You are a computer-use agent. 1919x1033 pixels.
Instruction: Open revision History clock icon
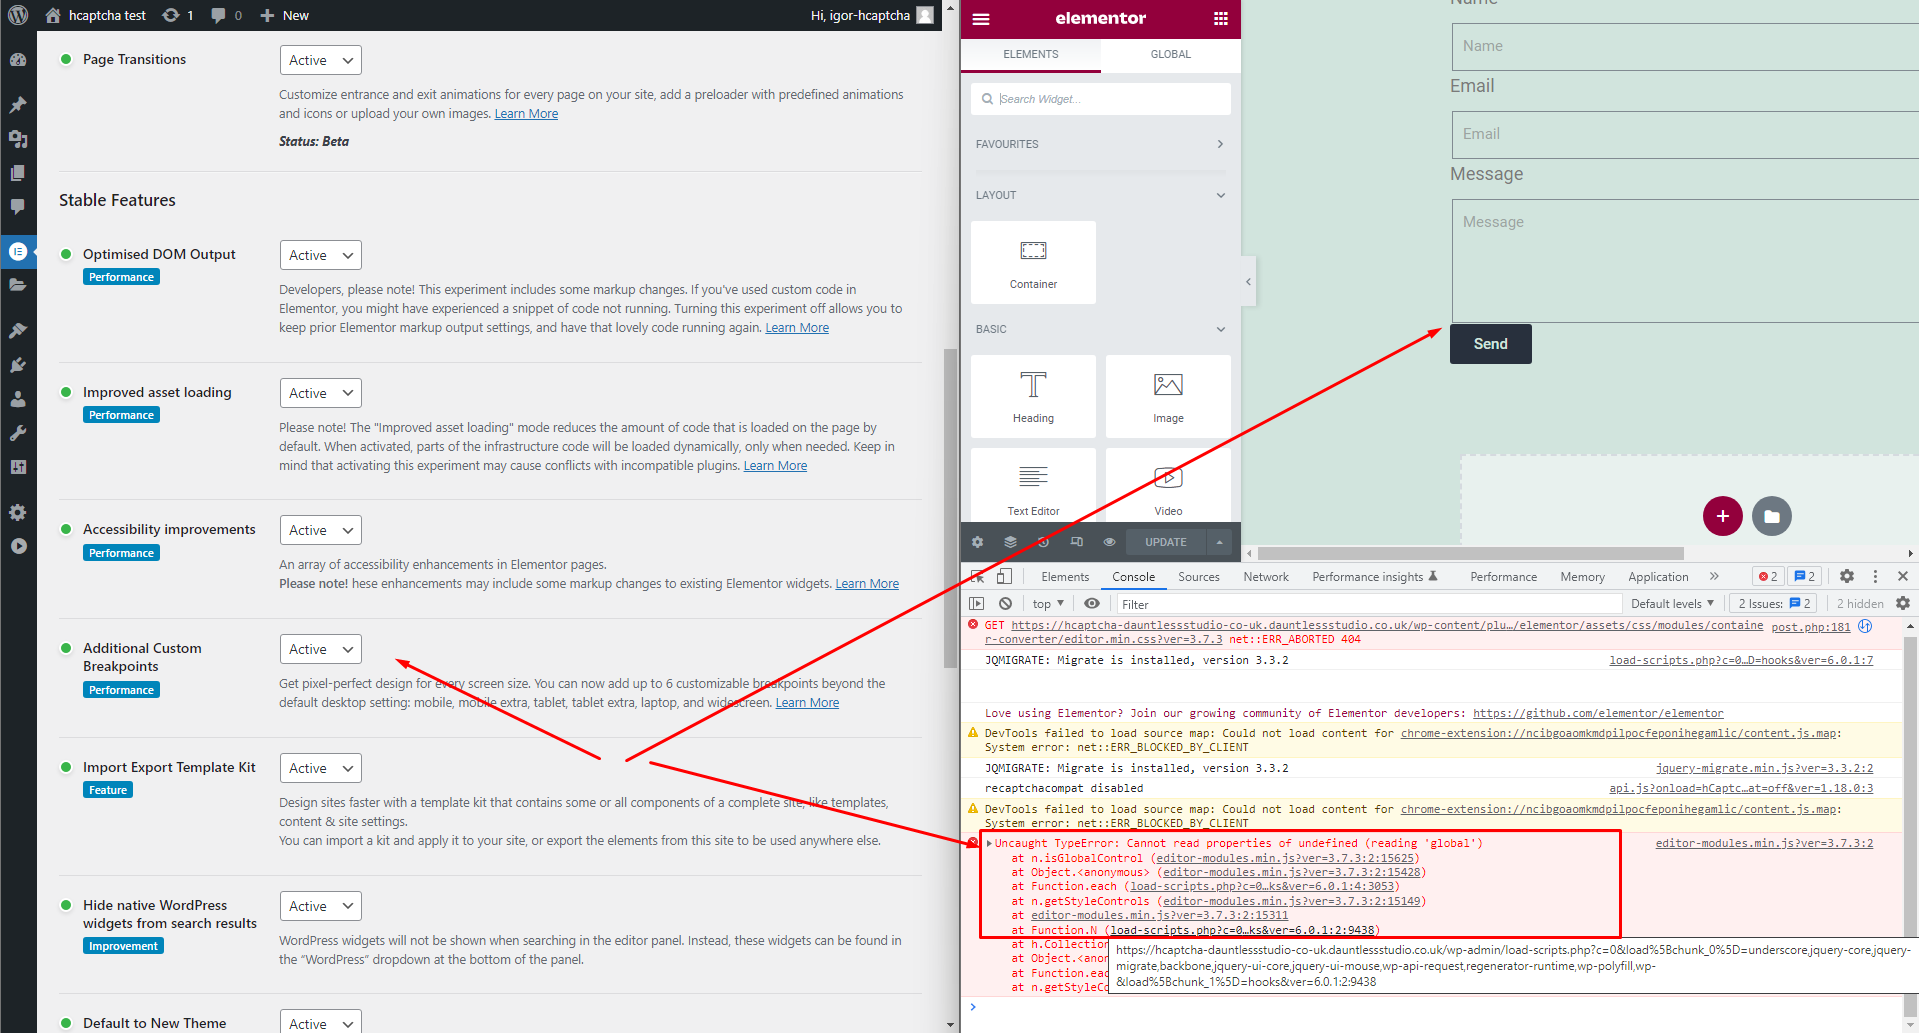[1043, 541]
